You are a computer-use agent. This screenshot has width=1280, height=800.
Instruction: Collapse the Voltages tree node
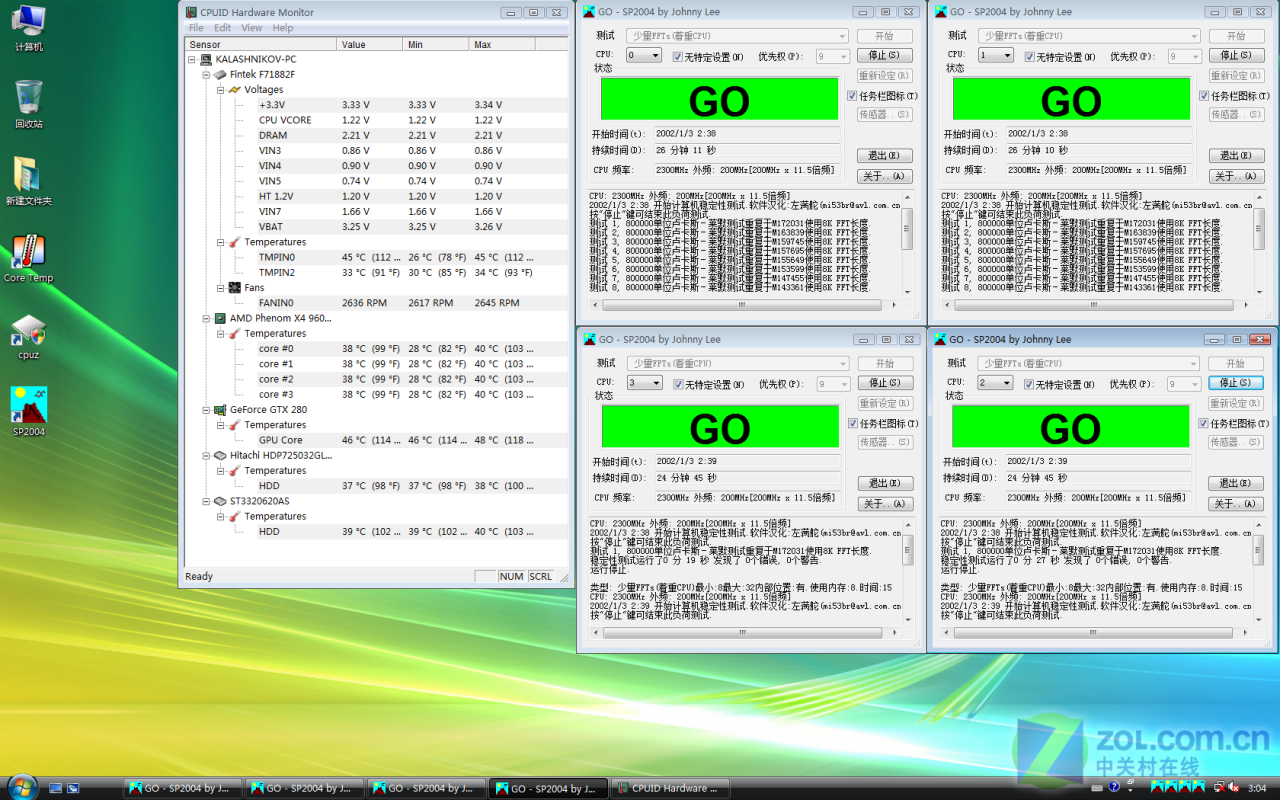[x=221, y=90]
